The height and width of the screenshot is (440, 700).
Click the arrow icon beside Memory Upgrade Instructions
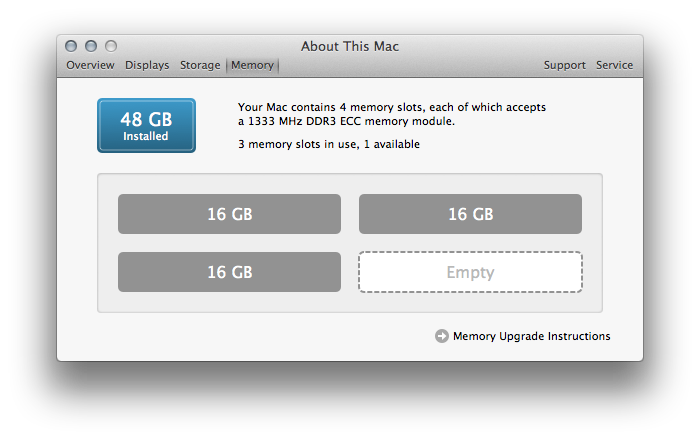442,336
